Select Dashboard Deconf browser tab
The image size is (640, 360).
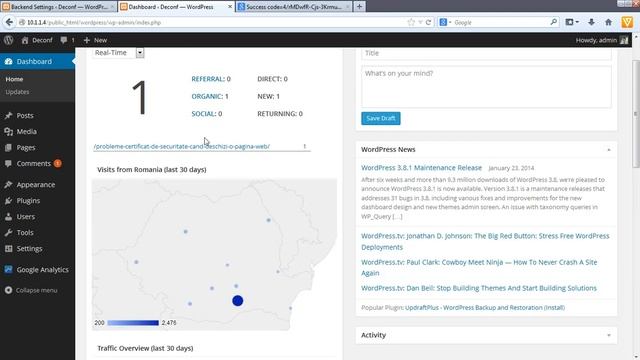pyautogui.click(x=176, y=7)
